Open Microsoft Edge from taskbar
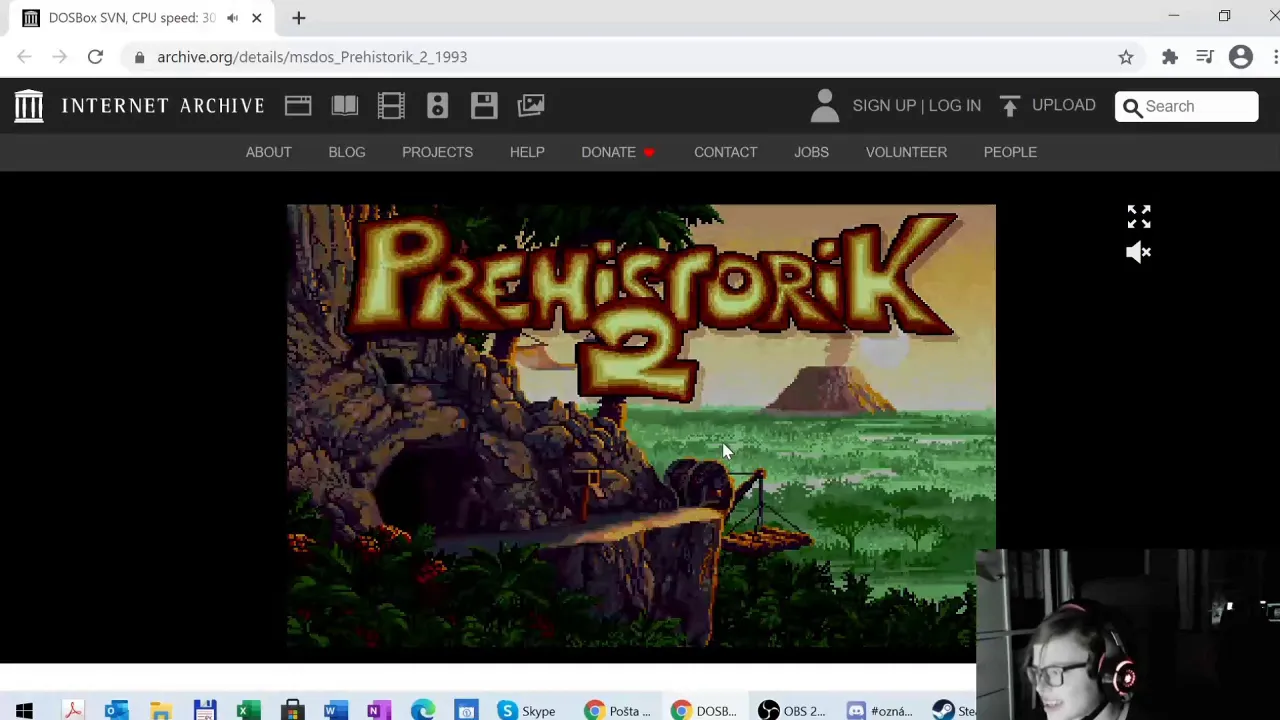 click(x=423, y=711)
